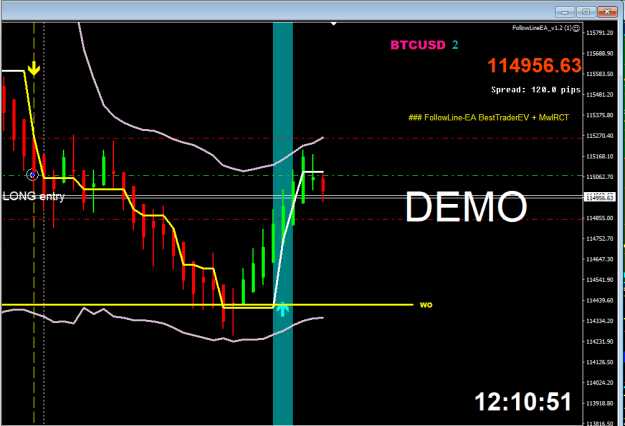Click the smiley face EA status icon

click(576, 28)
